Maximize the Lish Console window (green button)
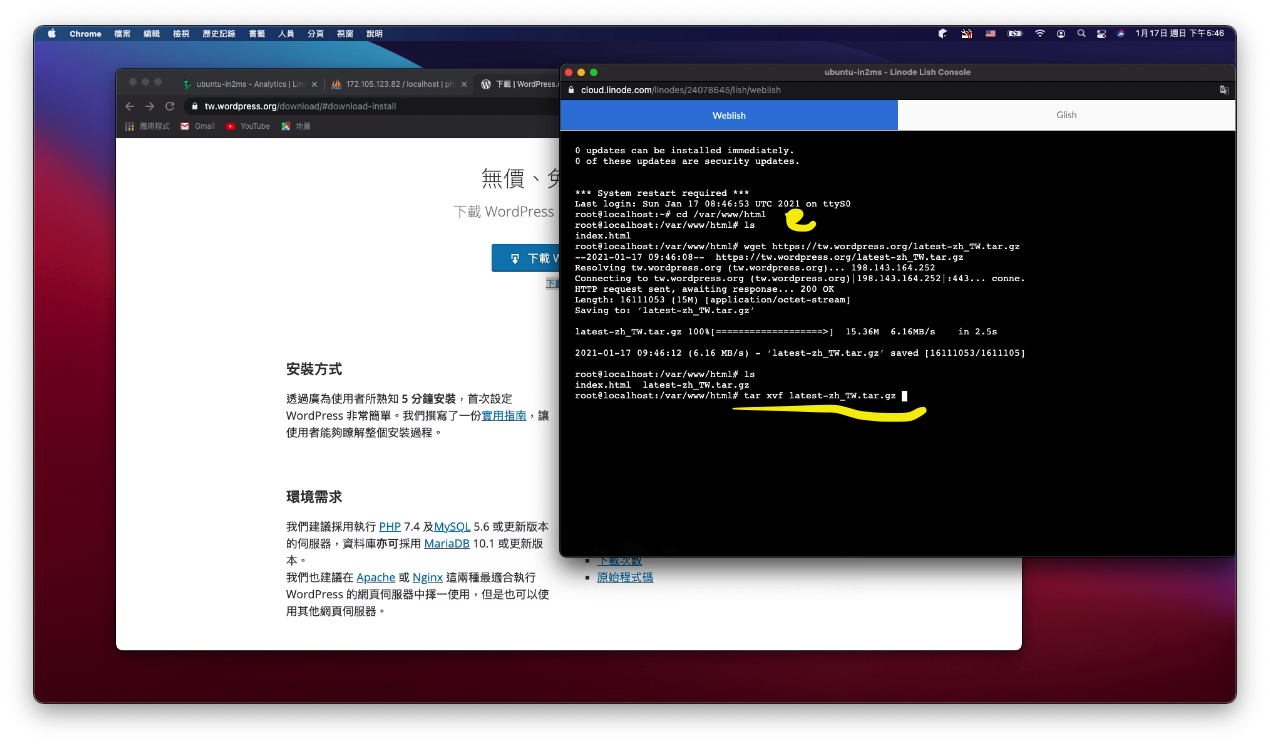The image size is (1270, 745). click(x=594, y=72)
